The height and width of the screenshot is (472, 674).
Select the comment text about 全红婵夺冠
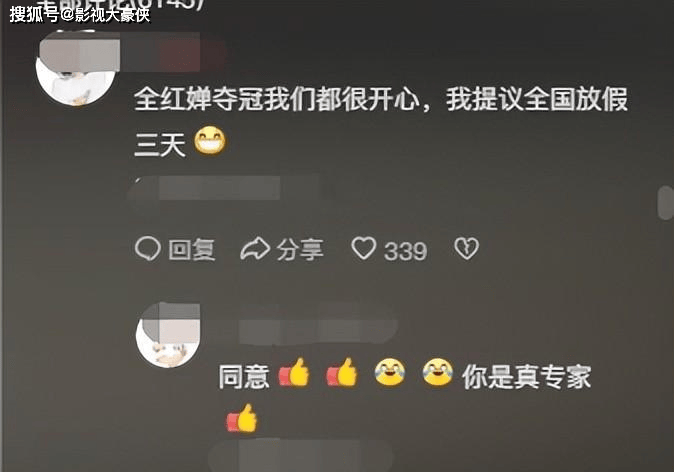tap(380, 121)
